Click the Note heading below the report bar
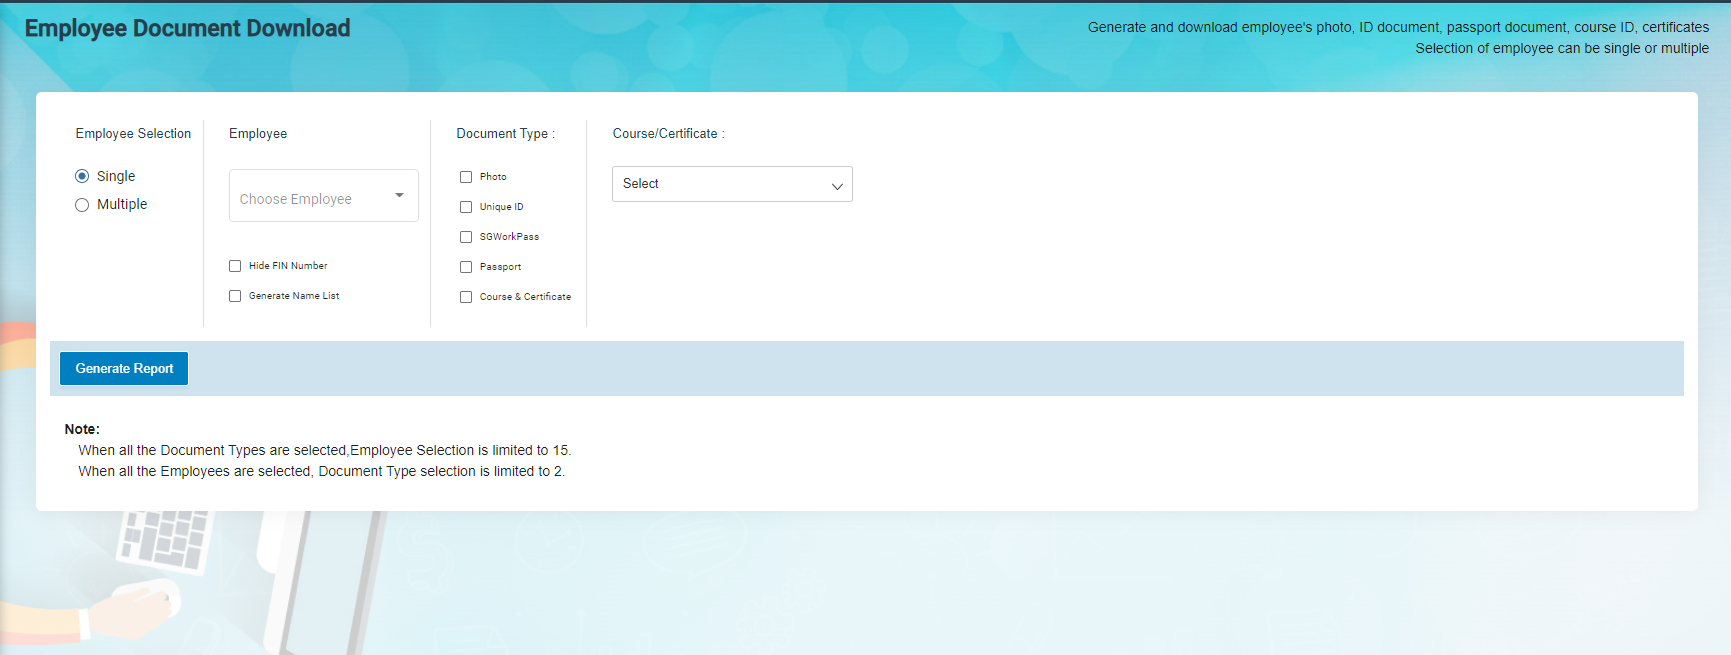This screenshot has width=1731, height=655. tap(82, 429)
